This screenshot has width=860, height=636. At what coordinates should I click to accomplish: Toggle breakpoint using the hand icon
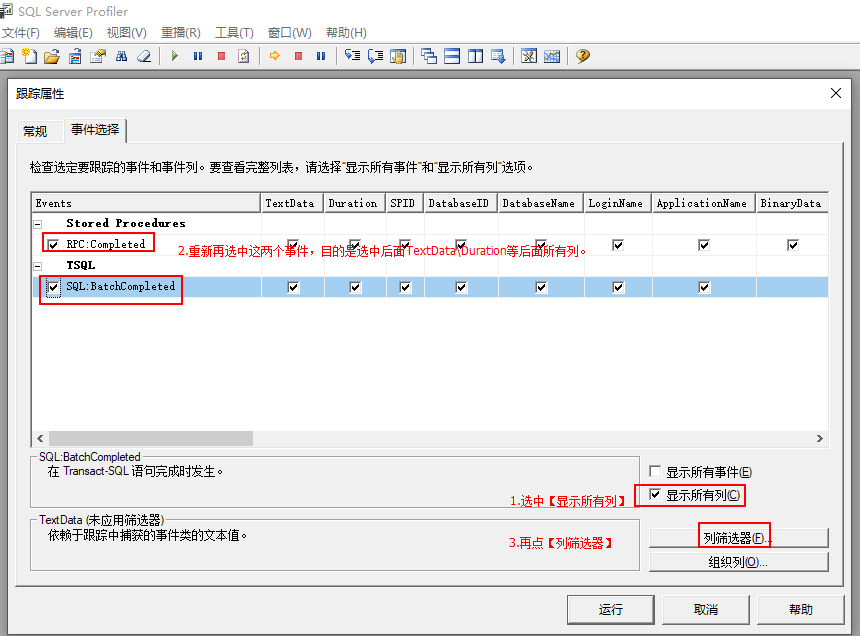coord(398,56)
